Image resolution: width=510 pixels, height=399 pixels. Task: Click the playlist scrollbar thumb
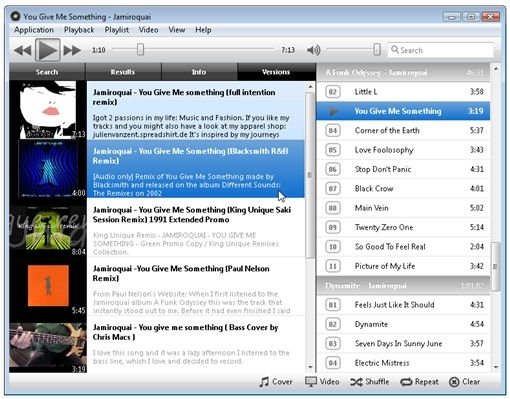[496, 266]
